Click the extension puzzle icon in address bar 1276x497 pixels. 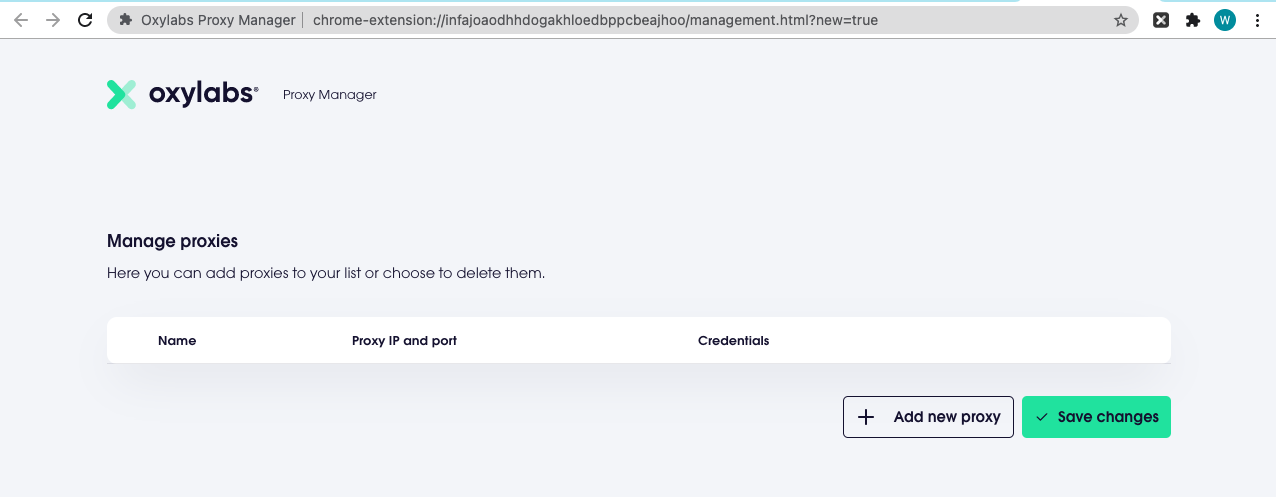point(125,20)
